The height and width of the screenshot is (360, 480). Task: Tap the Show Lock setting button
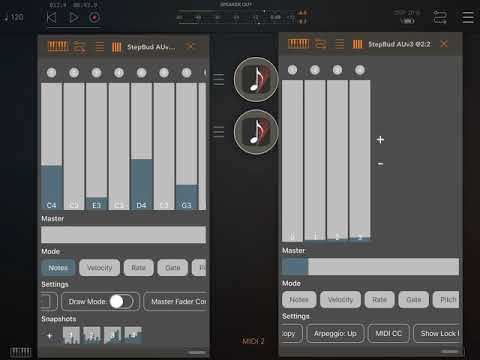pyautogui.click(x=437, y=333)
